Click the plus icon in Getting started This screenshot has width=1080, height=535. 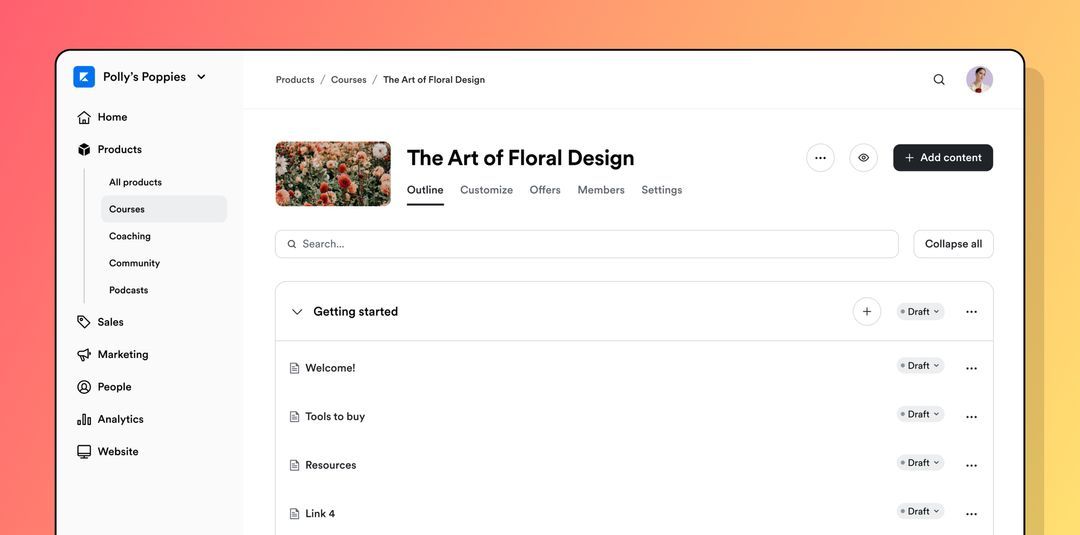point(867,312)
